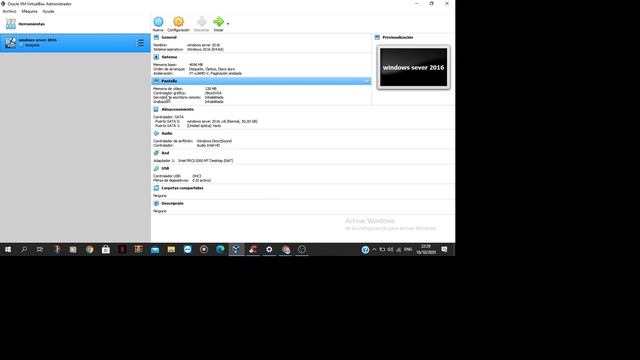640x360 pixels.
Task: Click the USB section icon
Action: pos(156,169)
